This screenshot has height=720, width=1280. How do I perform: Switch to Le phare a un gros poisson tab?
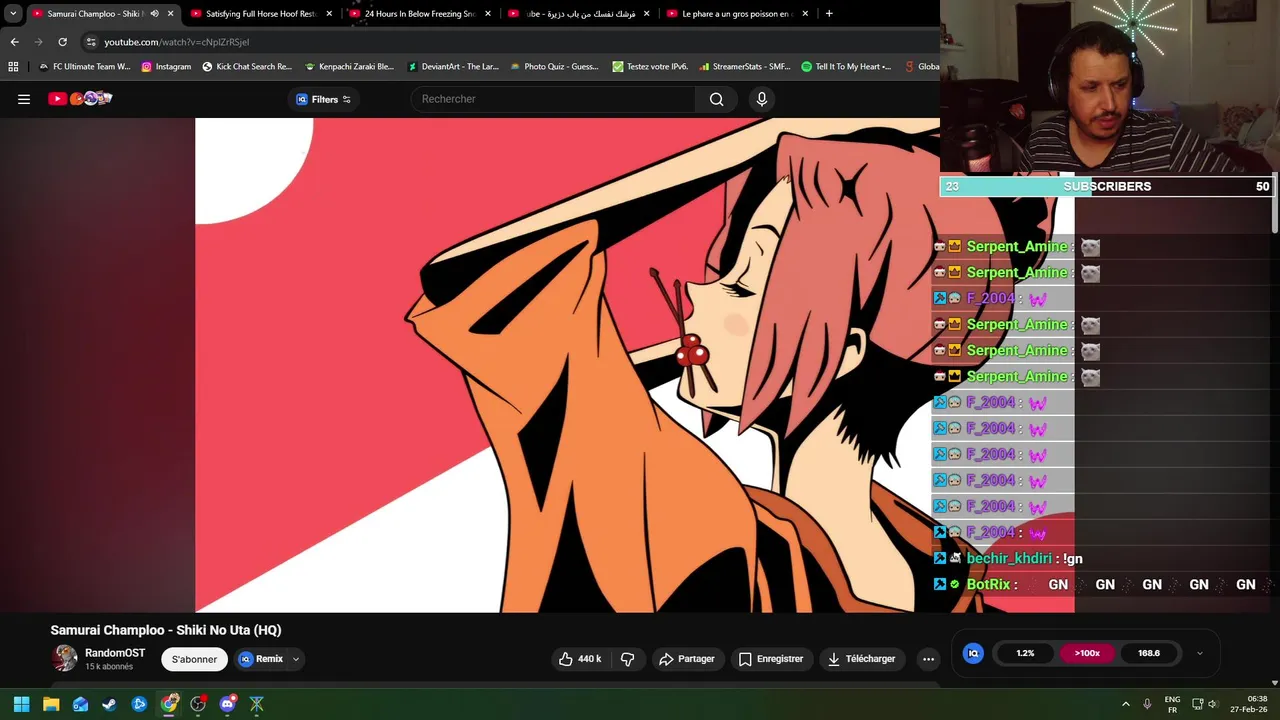[x=737, y=14]
